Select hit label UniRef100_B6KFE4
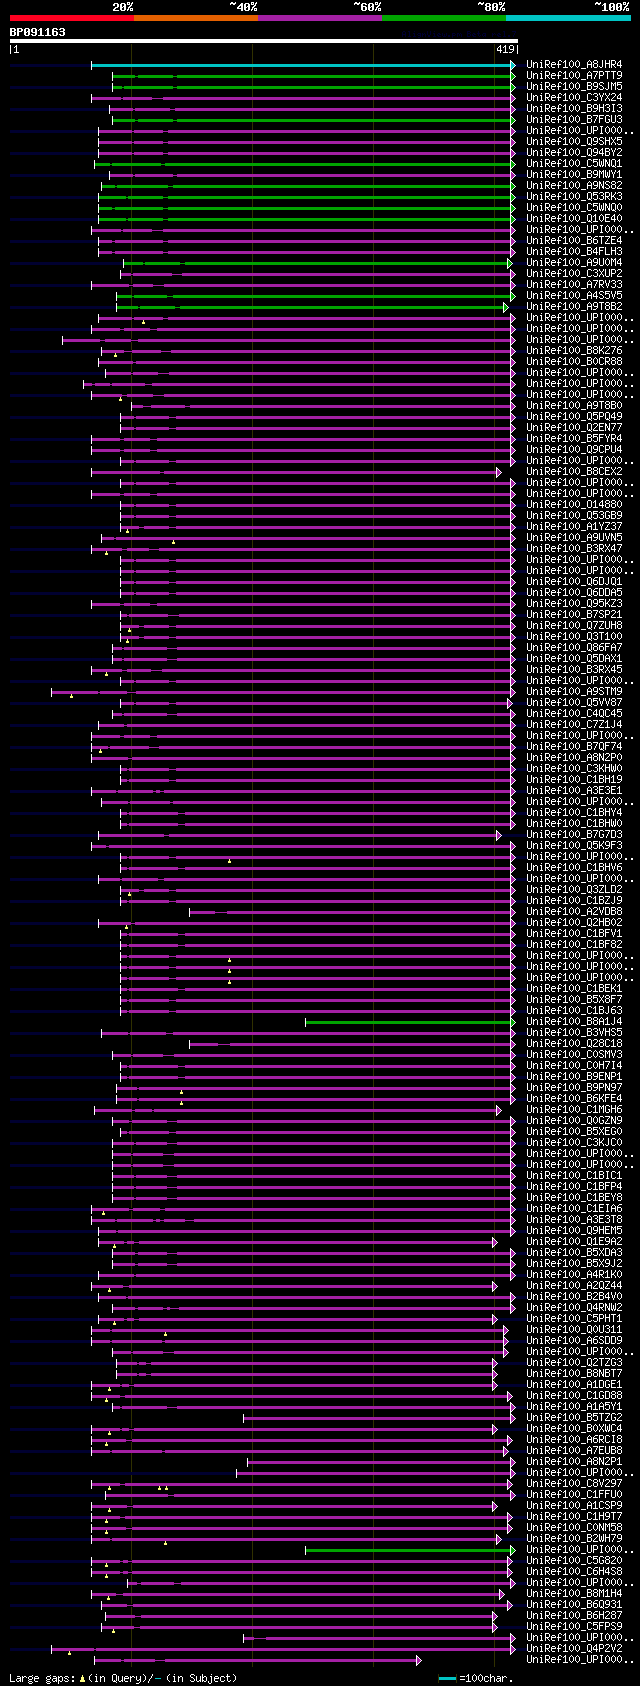Image resolution: width=640 pixels, height=1686 pixels. 574,1099
